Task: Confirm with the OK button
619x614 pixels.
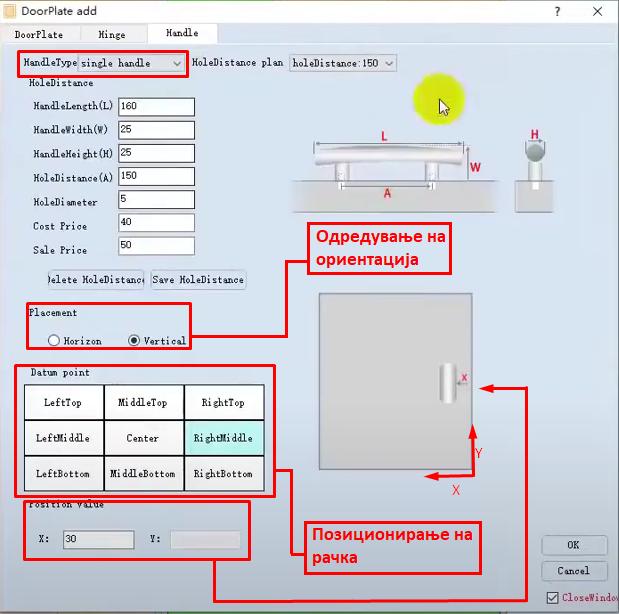Action: tap(574, 545)
